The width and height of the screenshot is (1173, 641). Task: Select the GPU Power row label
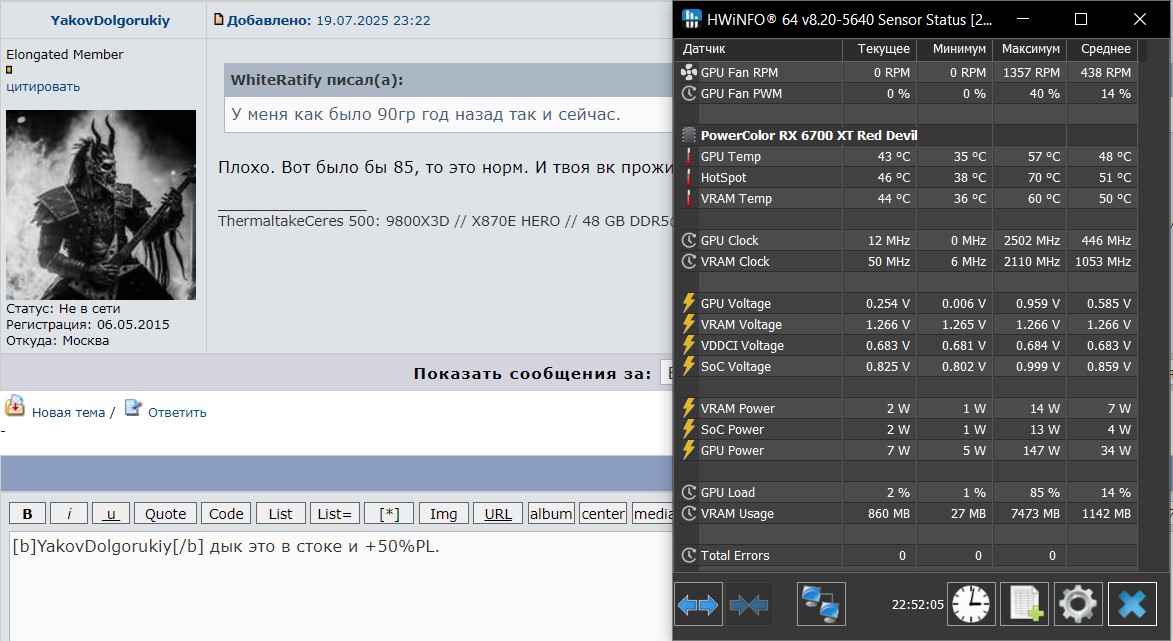pos(732,450)
